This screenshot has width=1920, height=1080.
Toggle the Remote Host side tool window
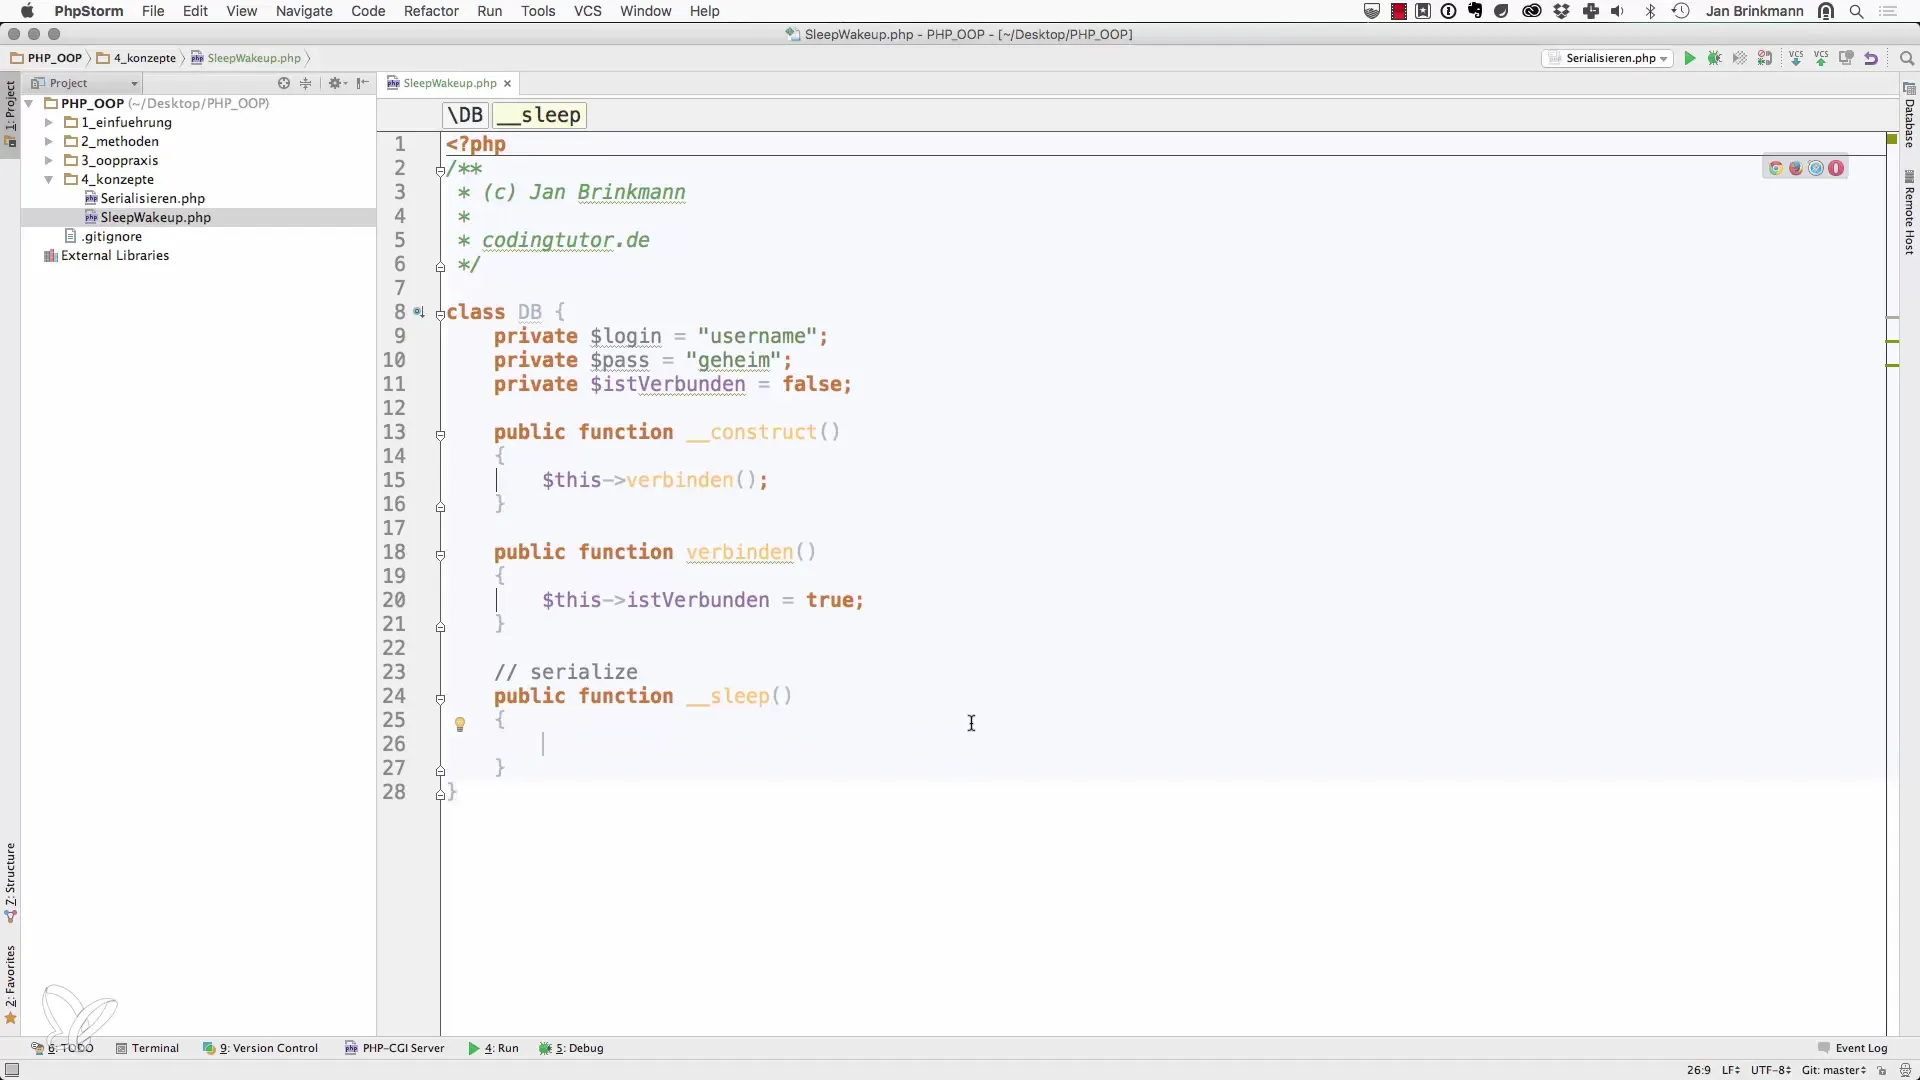[1909, 213]
